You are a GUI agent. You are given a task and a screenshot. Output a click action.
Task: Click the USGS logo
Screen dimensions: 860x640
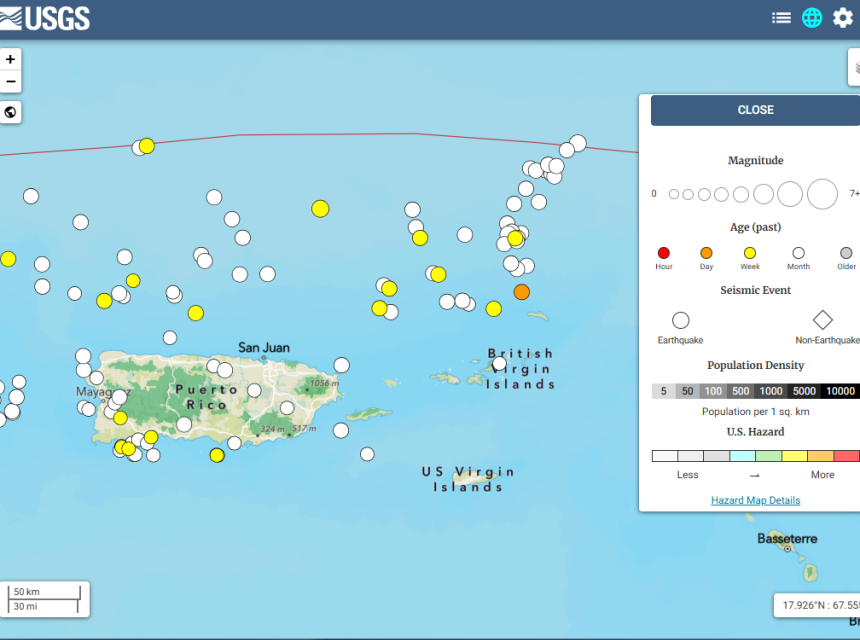46,18
